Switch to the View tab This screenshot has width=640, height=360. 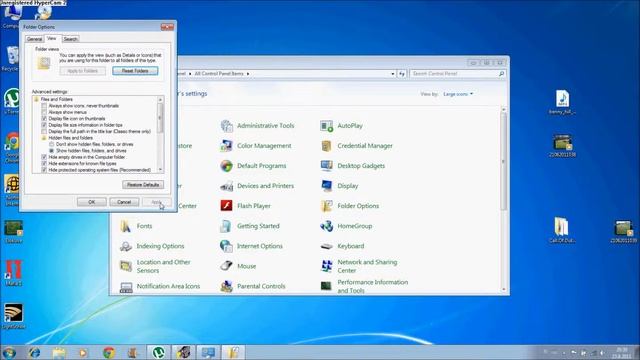tap(52, 38)
